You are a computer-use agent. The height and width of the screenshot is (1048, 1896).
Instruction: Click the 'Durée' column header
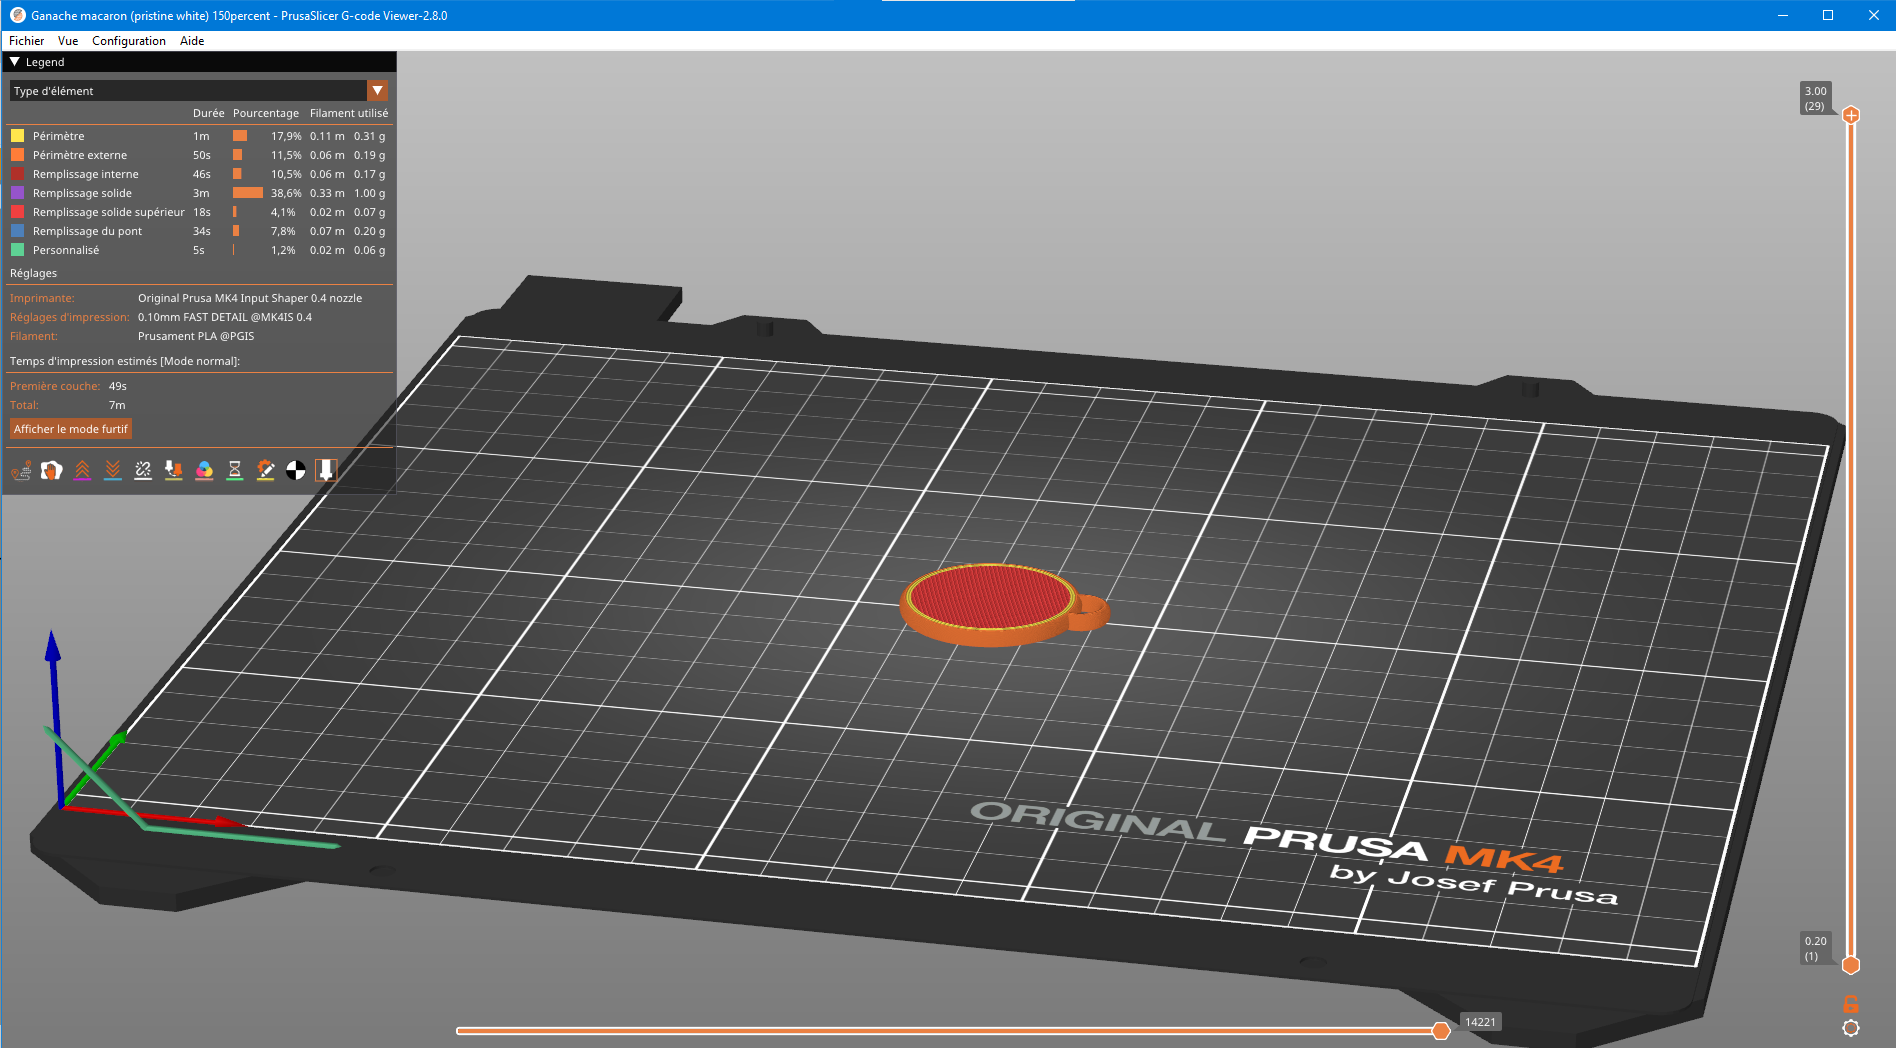(209, 113)
